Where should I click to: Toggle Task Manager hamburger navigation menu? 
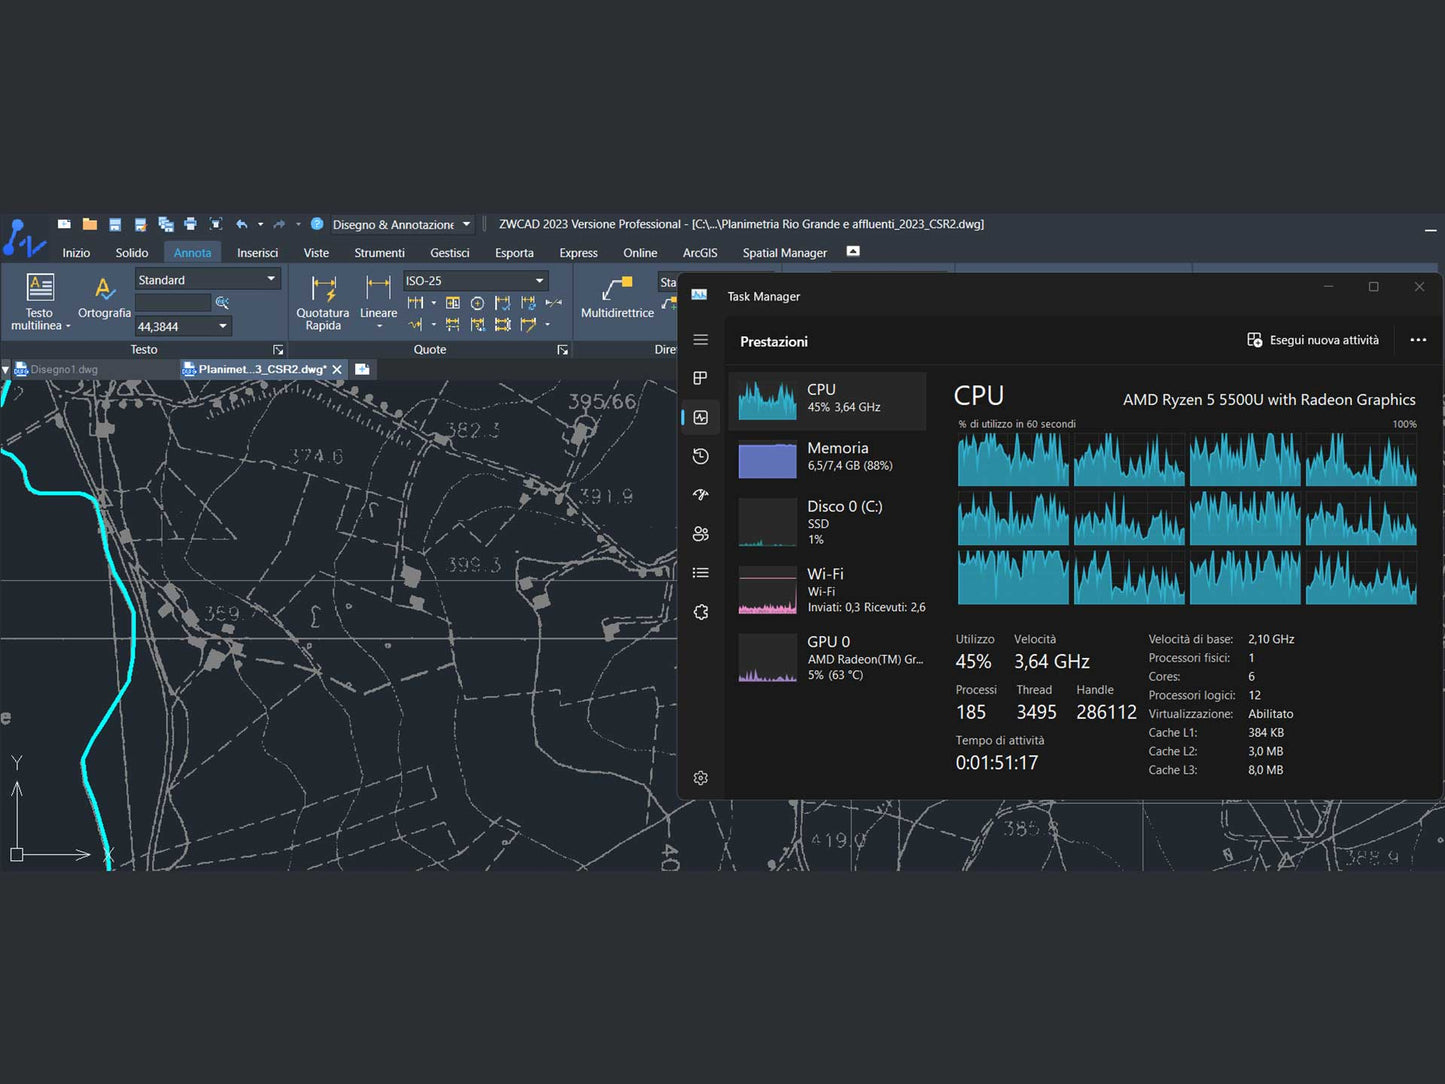pyautogui.click(x=701, y=340)
